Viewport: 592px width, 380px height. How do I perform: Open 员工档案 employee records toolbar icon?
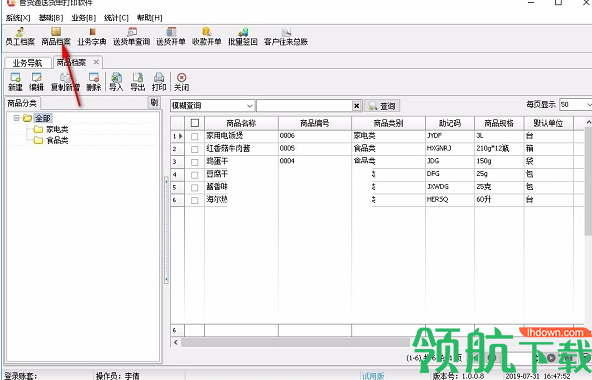click(x=20, y=37)
